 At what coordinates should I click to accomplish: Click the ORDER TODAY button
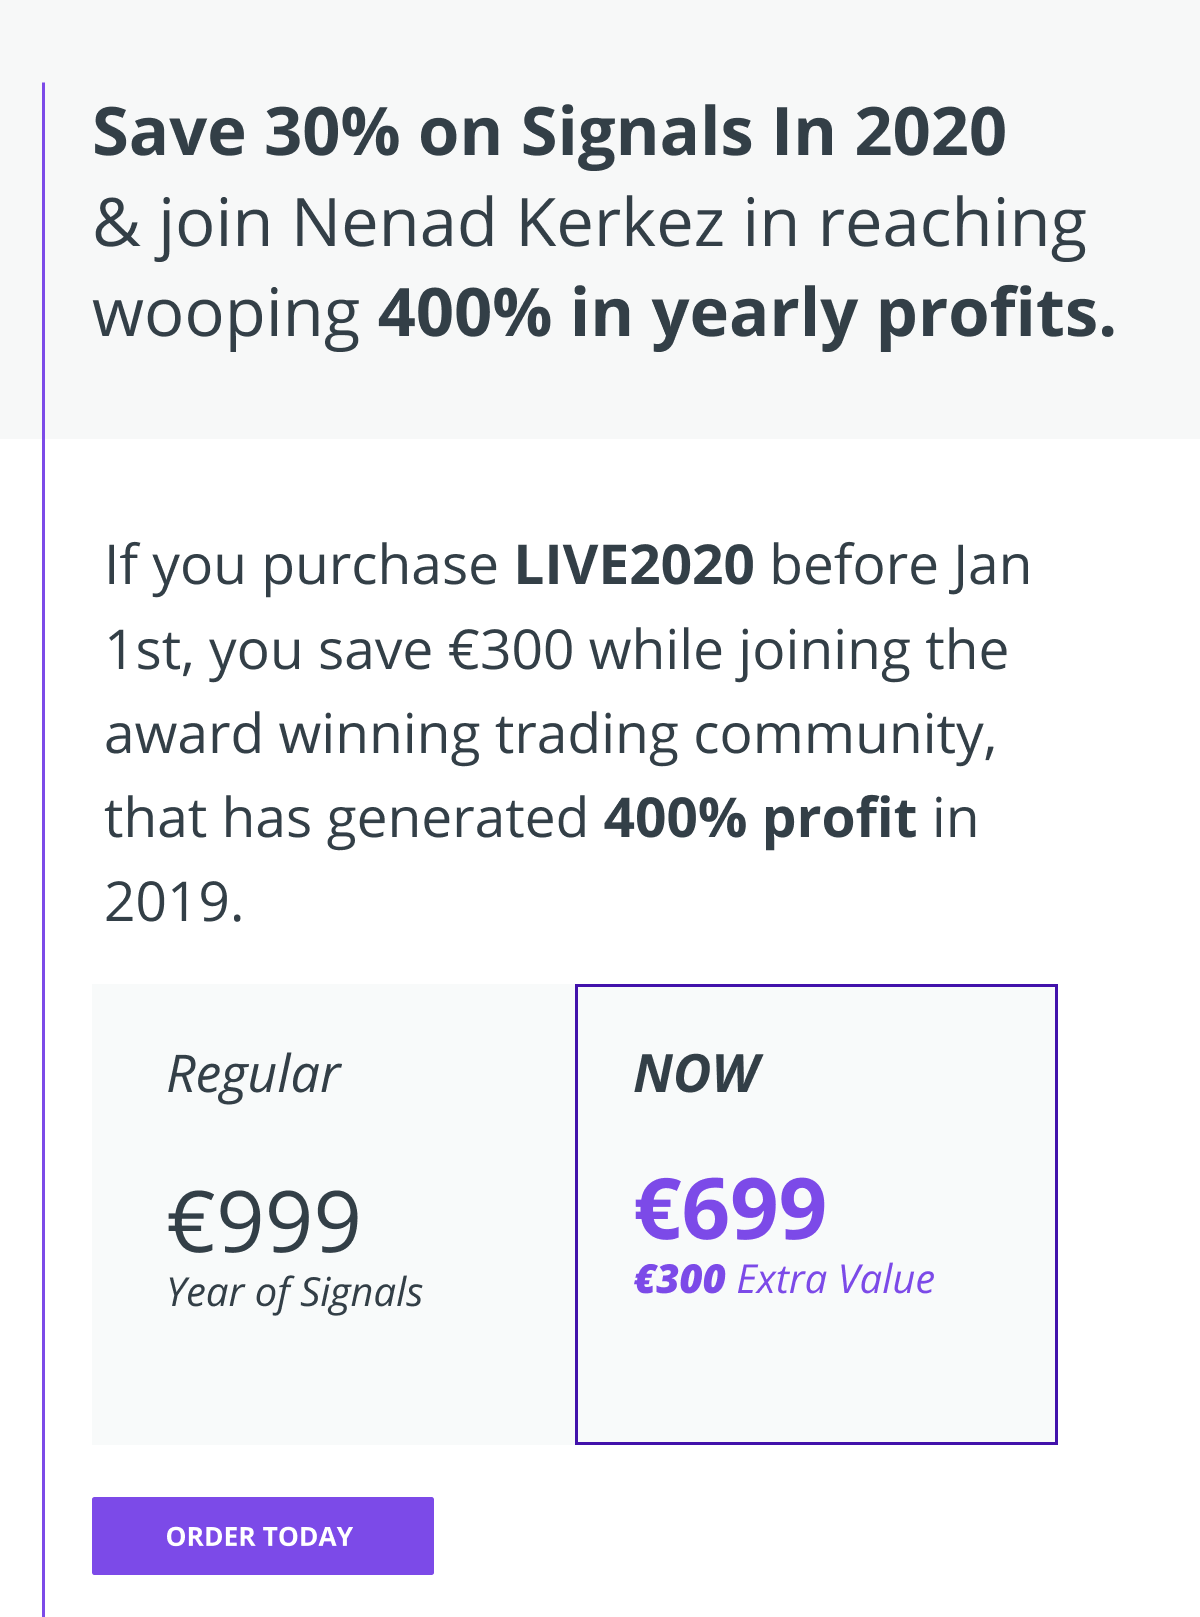263,1536
